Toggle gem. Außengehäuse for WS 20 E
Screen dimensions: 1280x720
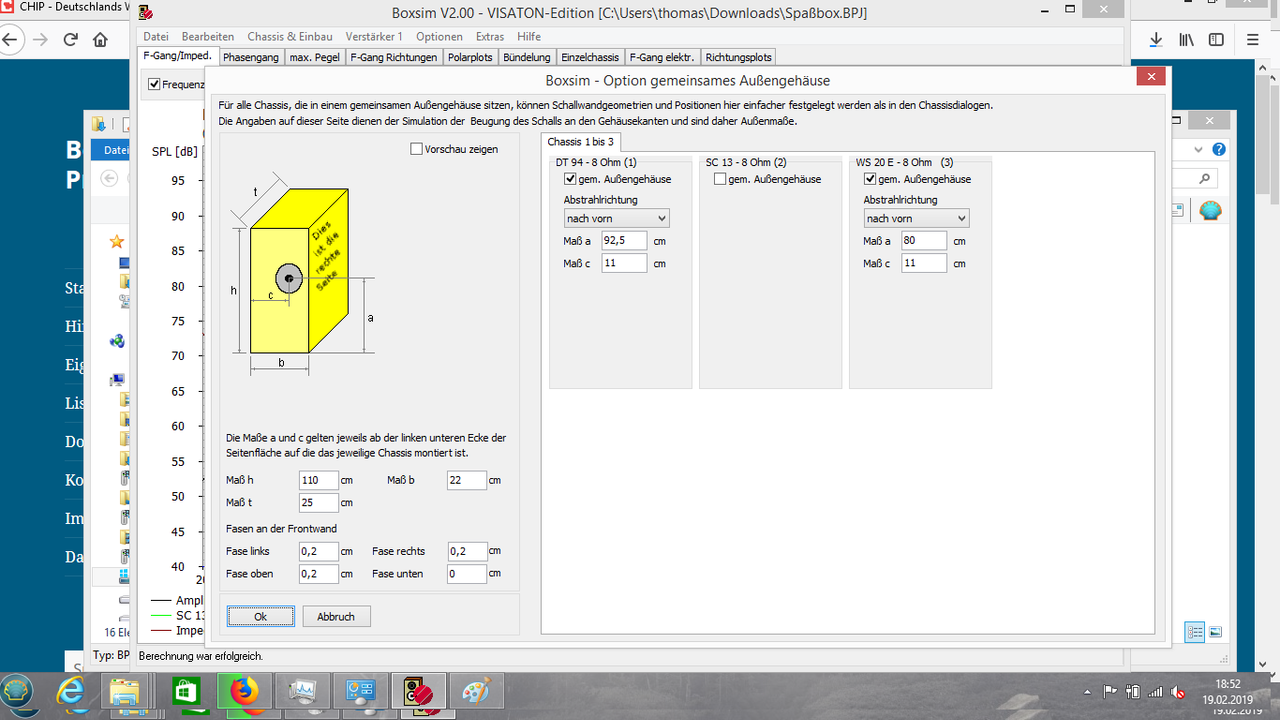870,179
